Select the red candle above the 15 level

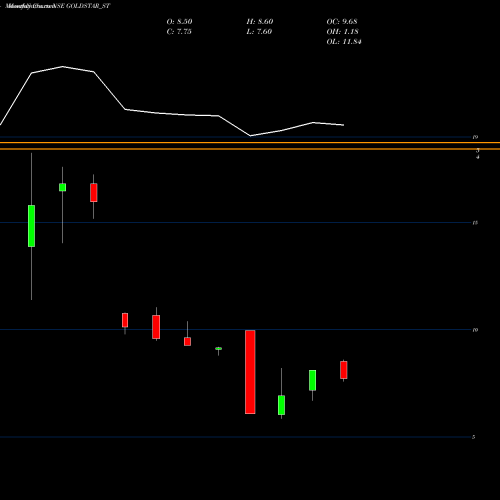pyautogui.click(x=94, y=193)
